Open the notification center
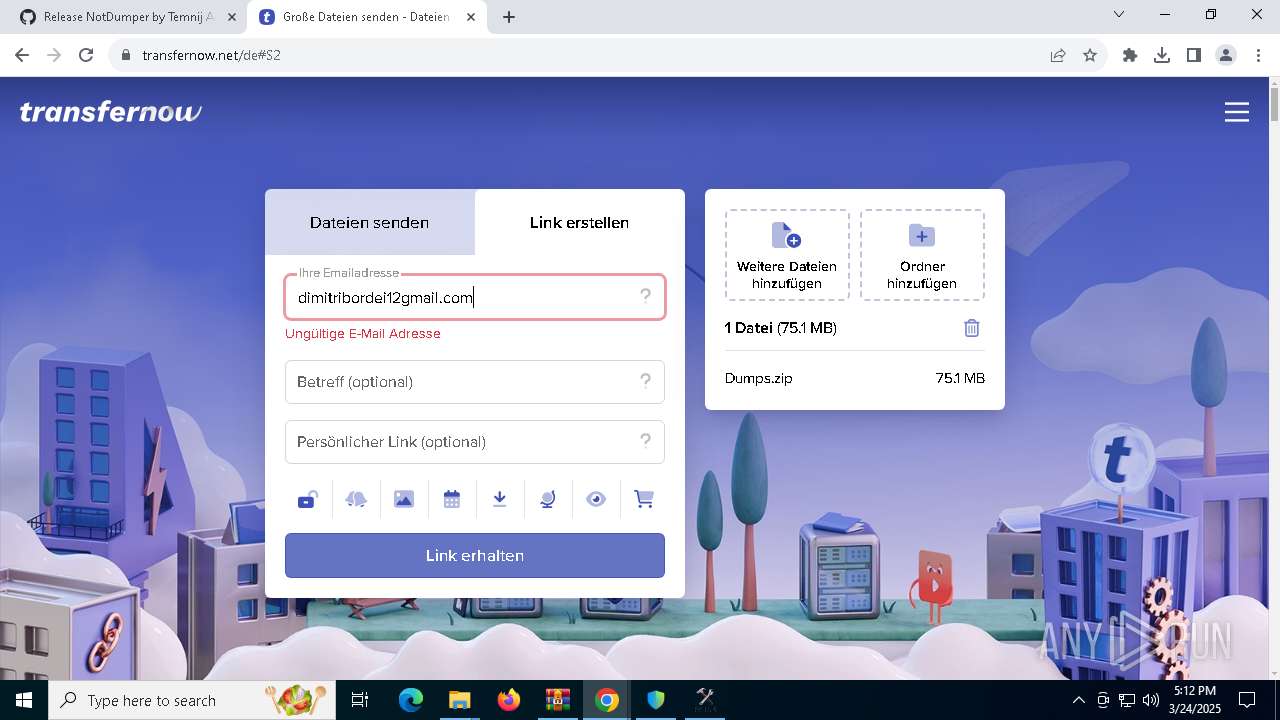The height and width of the screenshot is (720, 1280). pyautogui.click(x=1247, y=700)
